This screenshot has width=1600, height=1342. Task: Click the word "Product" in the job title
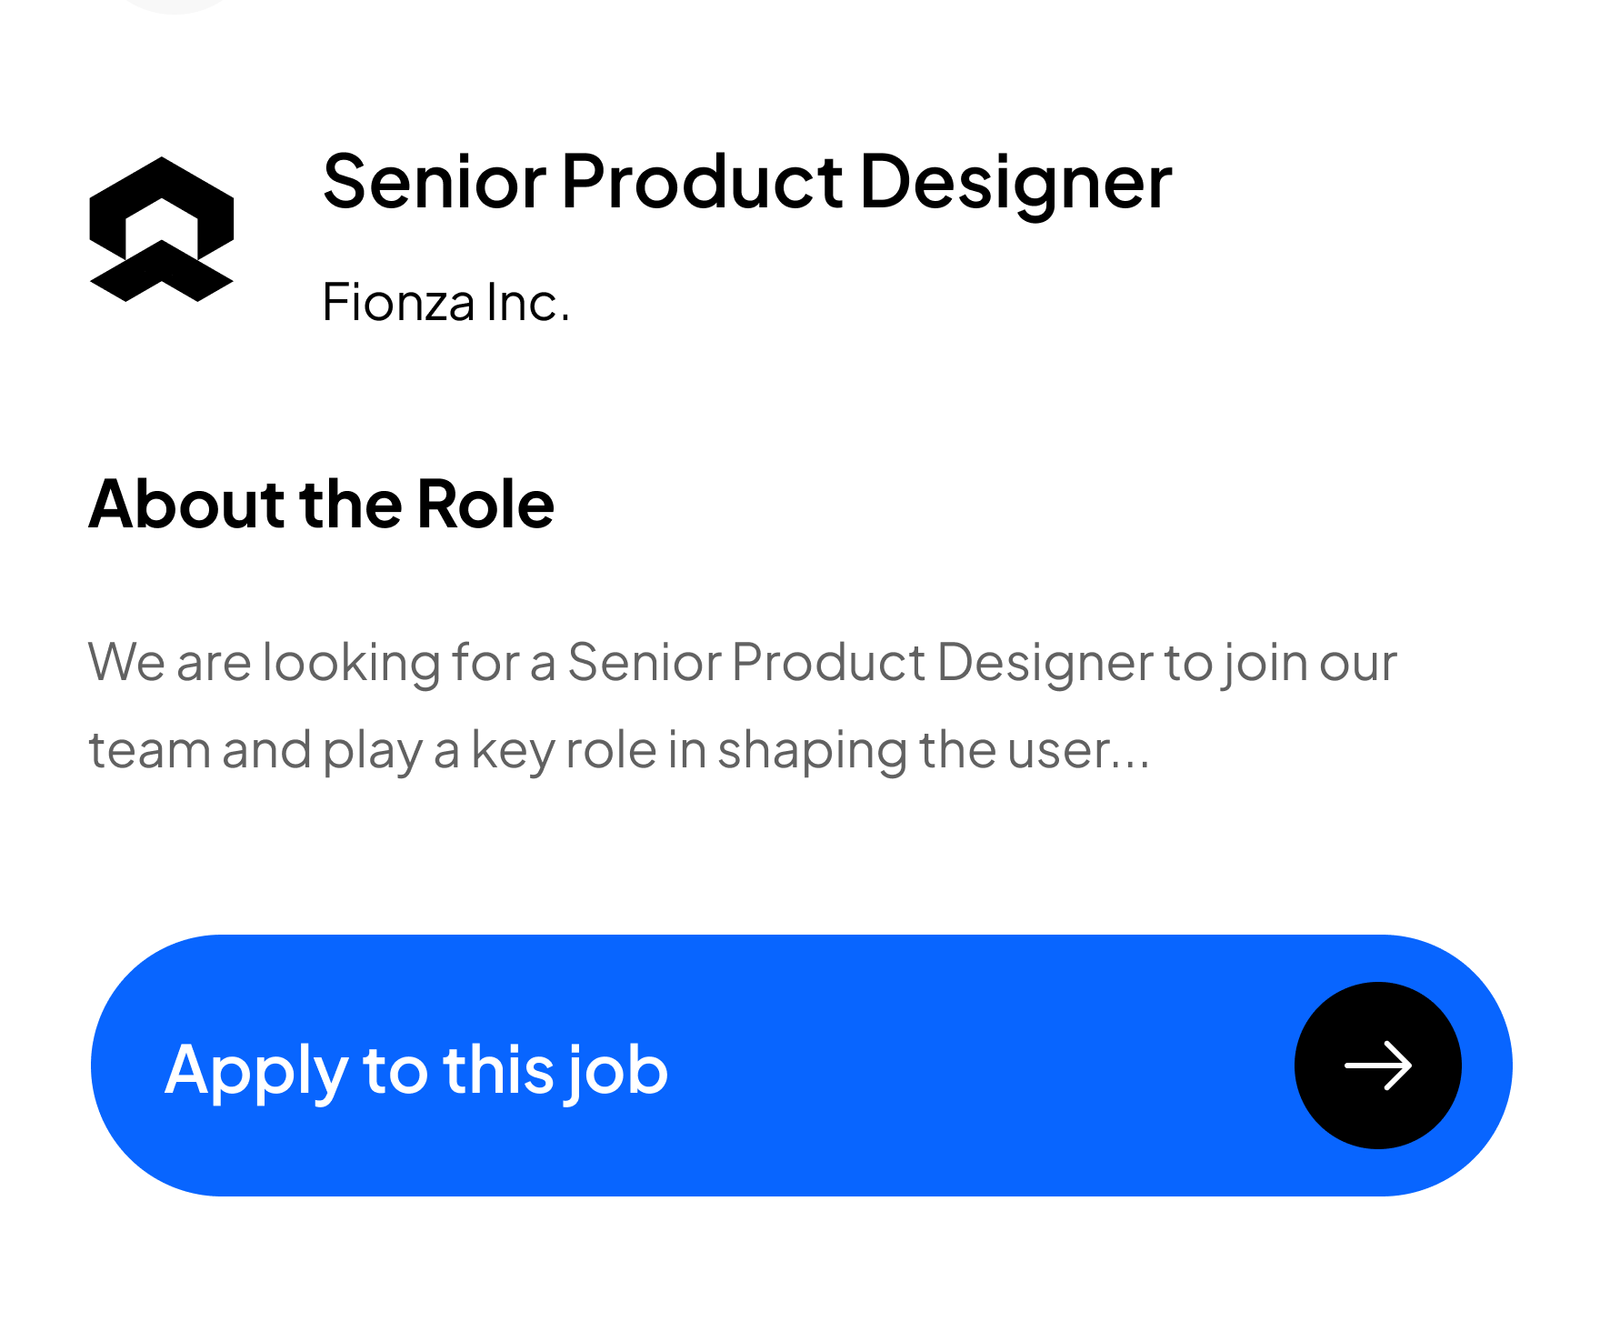point(702,182)
